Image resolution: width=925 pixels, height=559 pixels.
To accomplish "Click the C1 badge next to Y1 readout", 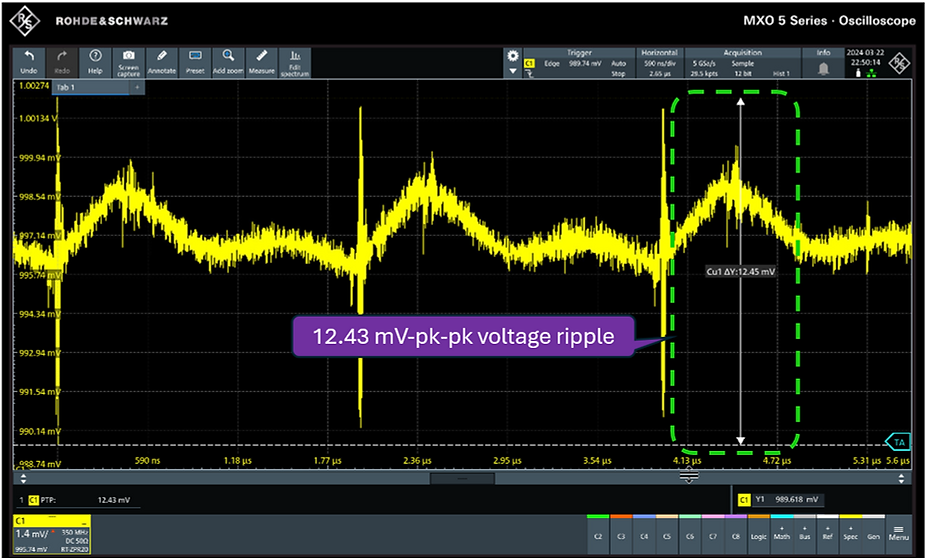I will 744,500.
